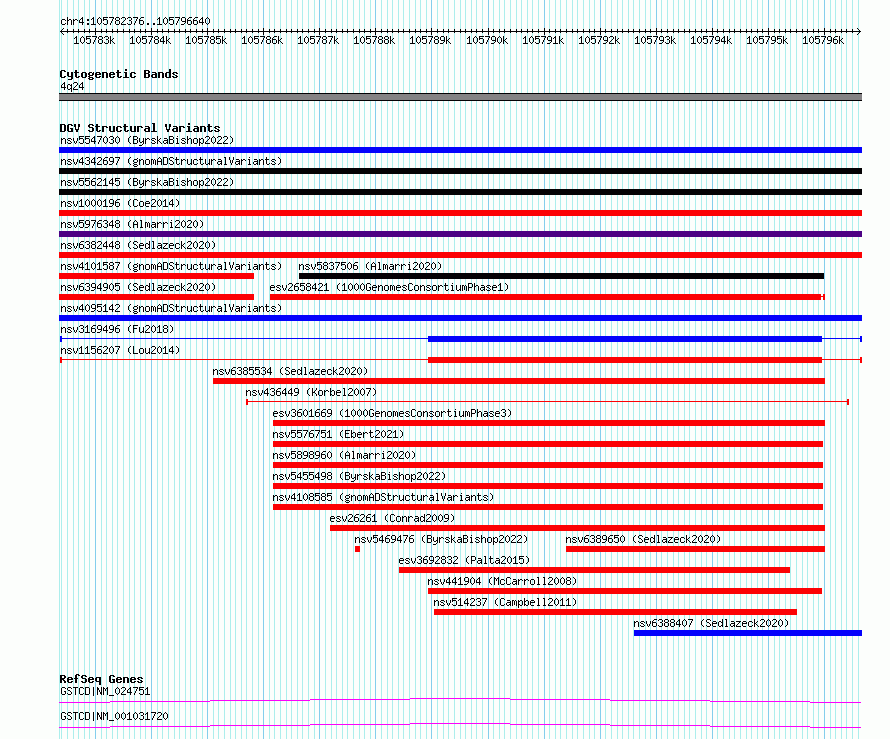This screenshot has height=739, width=890.
Task: Click the nsv441904 (McCarroll2008) label
Action: pyautogui.click(x=502, y=581)
